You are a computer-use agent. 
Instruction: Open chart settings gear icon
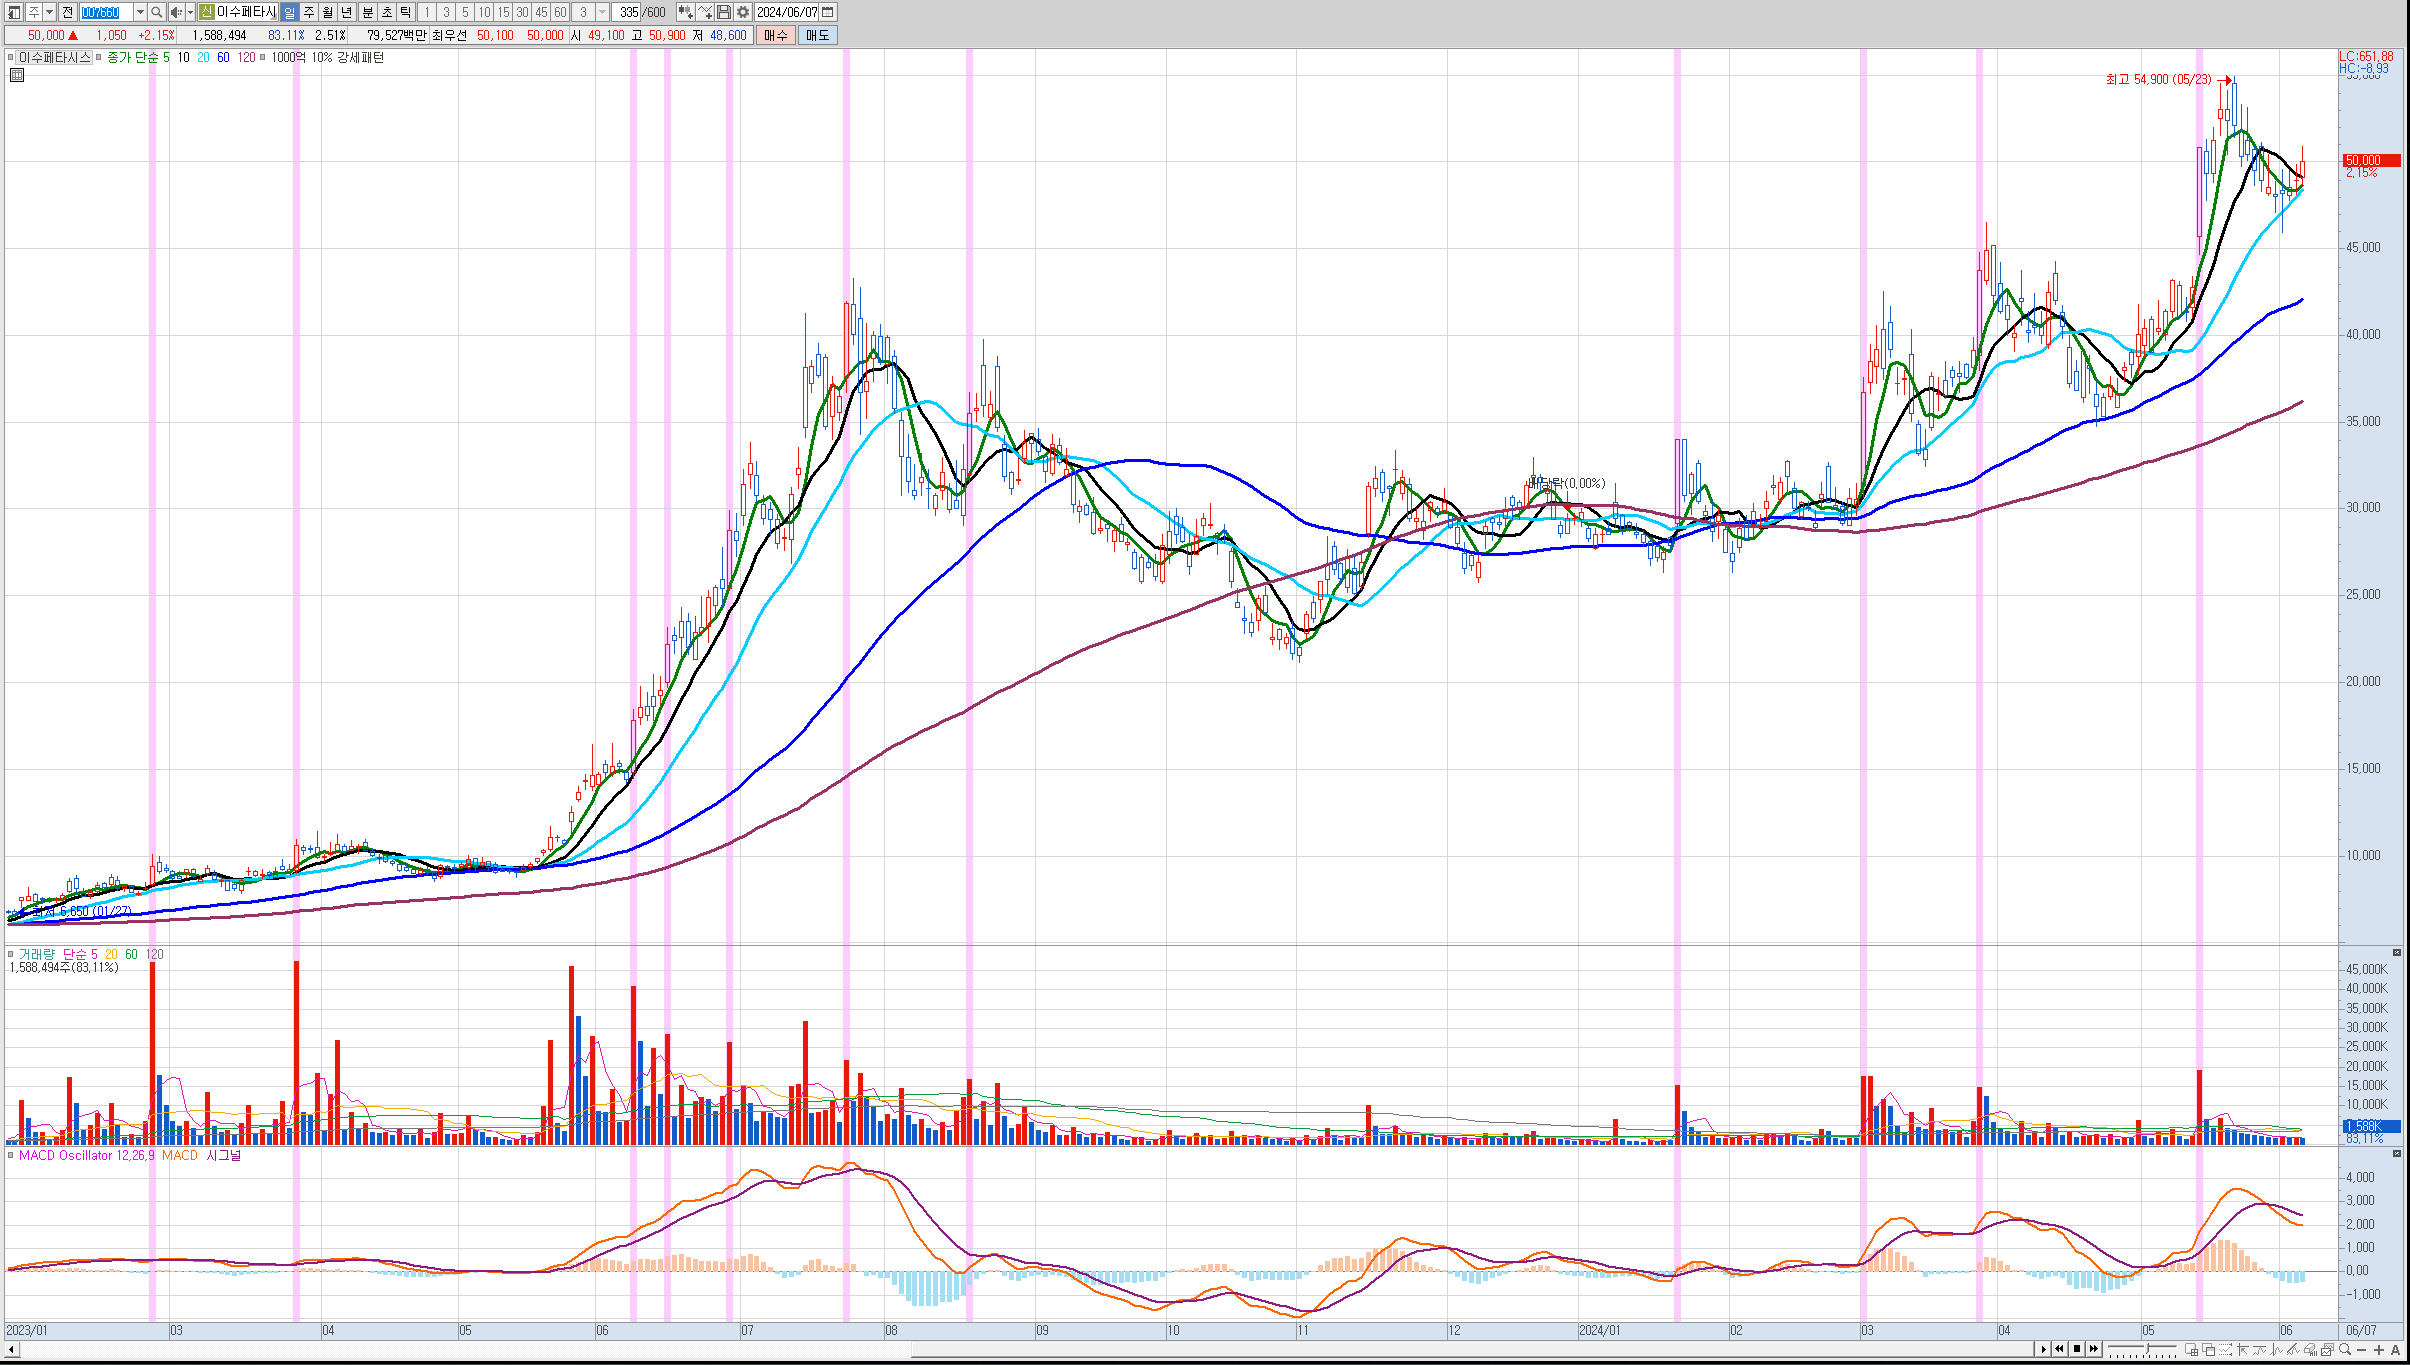743,12
